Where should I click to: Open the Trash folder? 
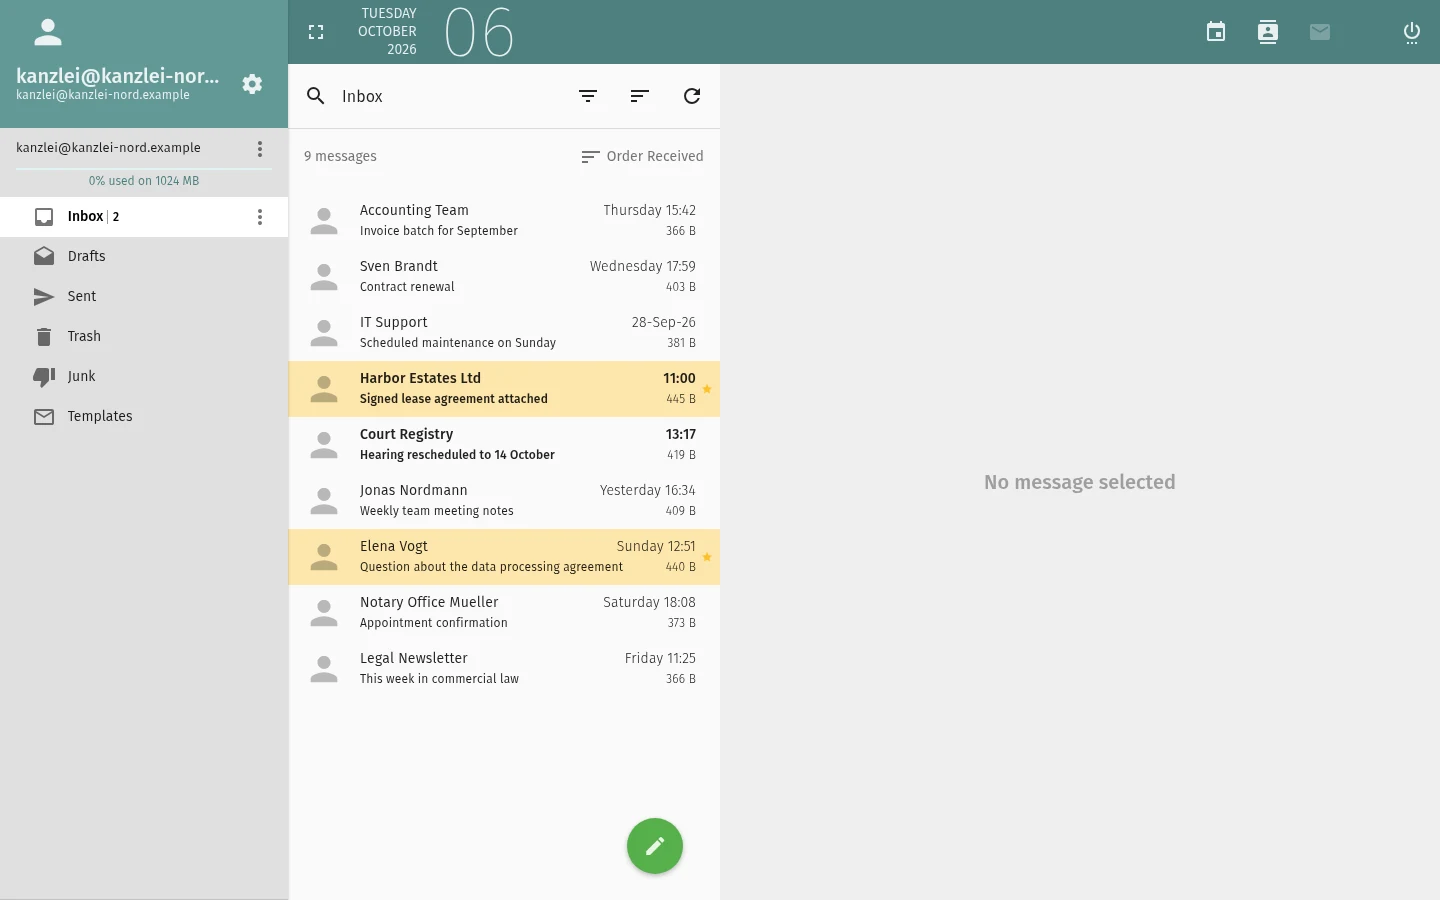pyautogui.click(x=144, y=337)
